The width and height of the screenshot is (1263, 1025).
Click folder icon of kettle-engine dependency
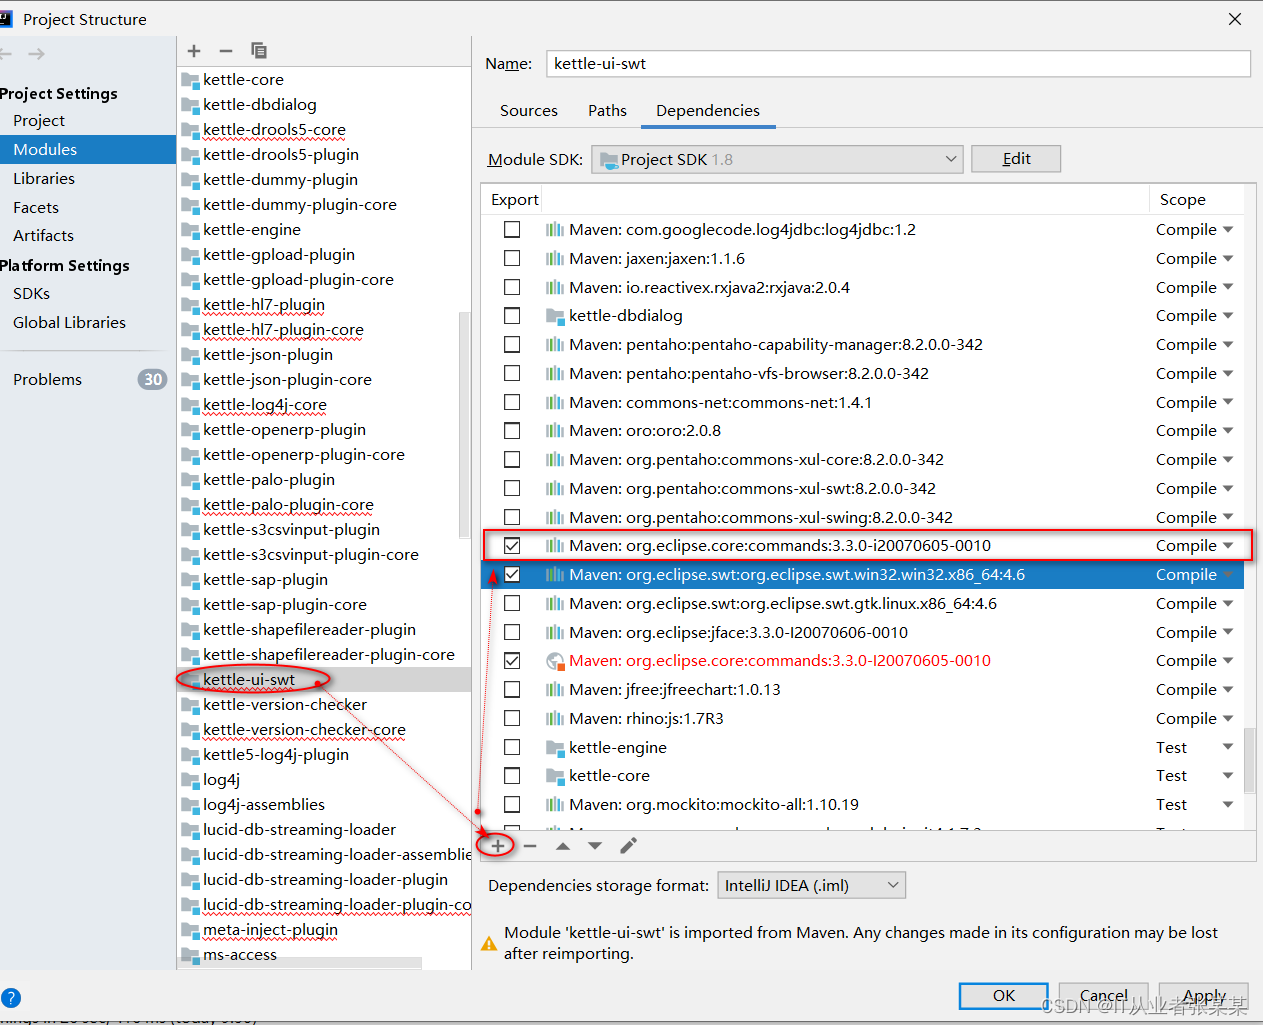click(556, 748)
